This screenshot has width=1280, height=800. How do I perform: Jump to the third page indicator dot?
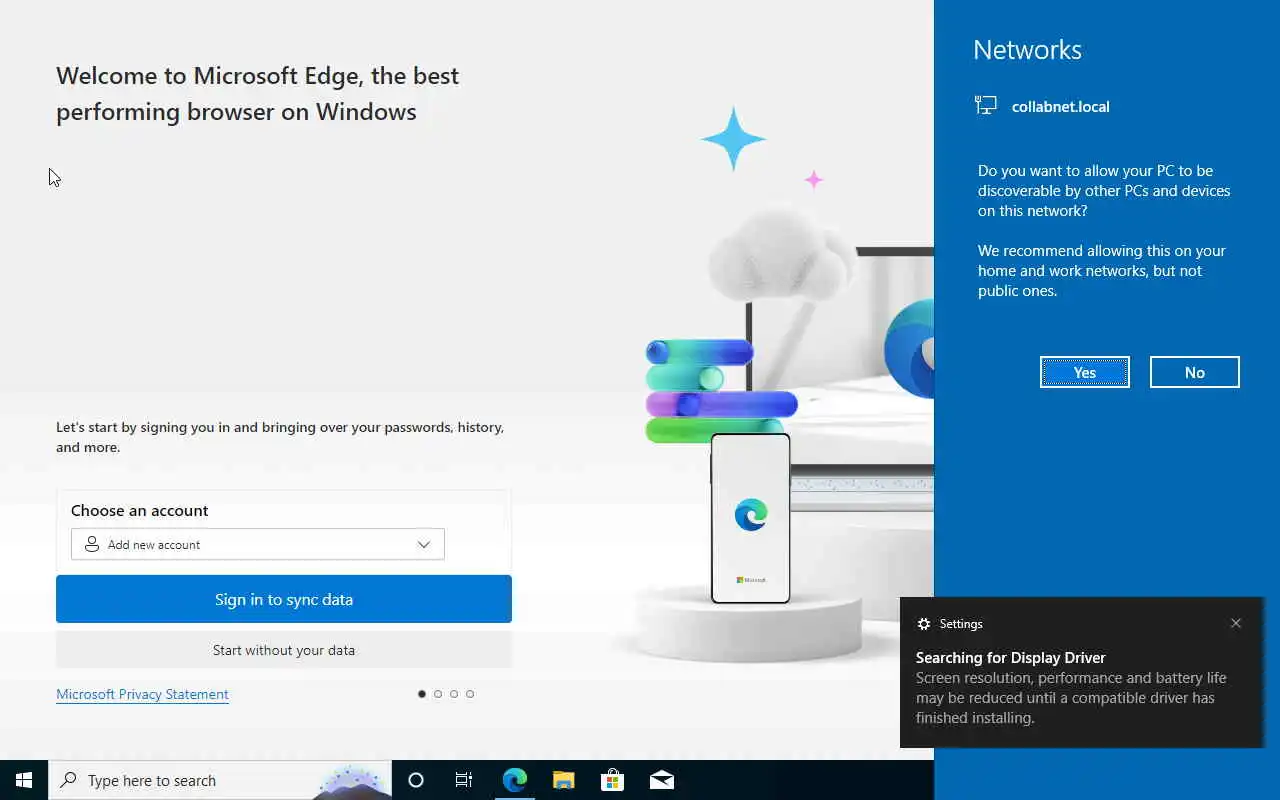coord(454,694)
